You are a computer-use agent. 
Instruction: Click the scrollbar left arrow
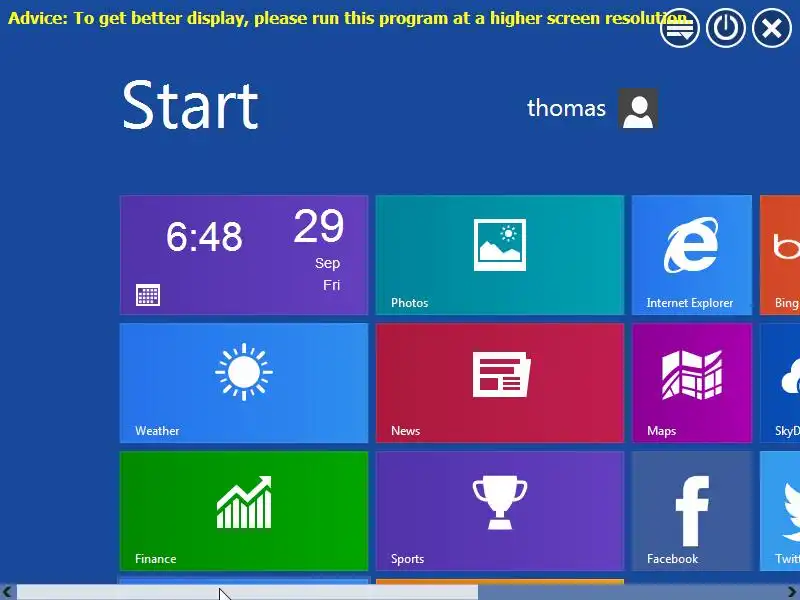pos(7,592)
